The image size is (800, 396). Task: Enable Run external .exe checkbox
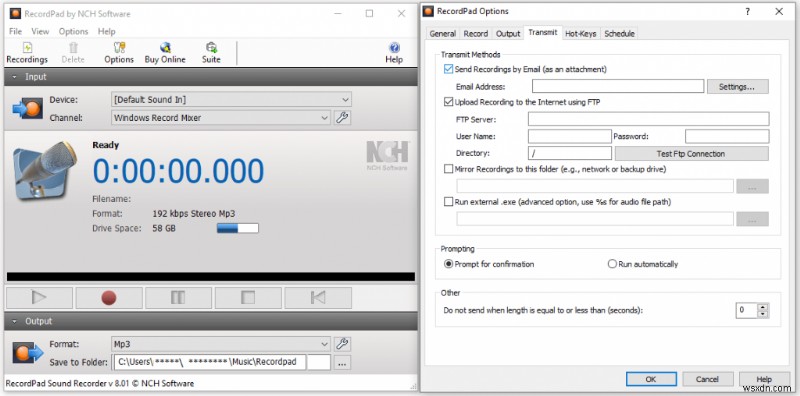point(448,202)
